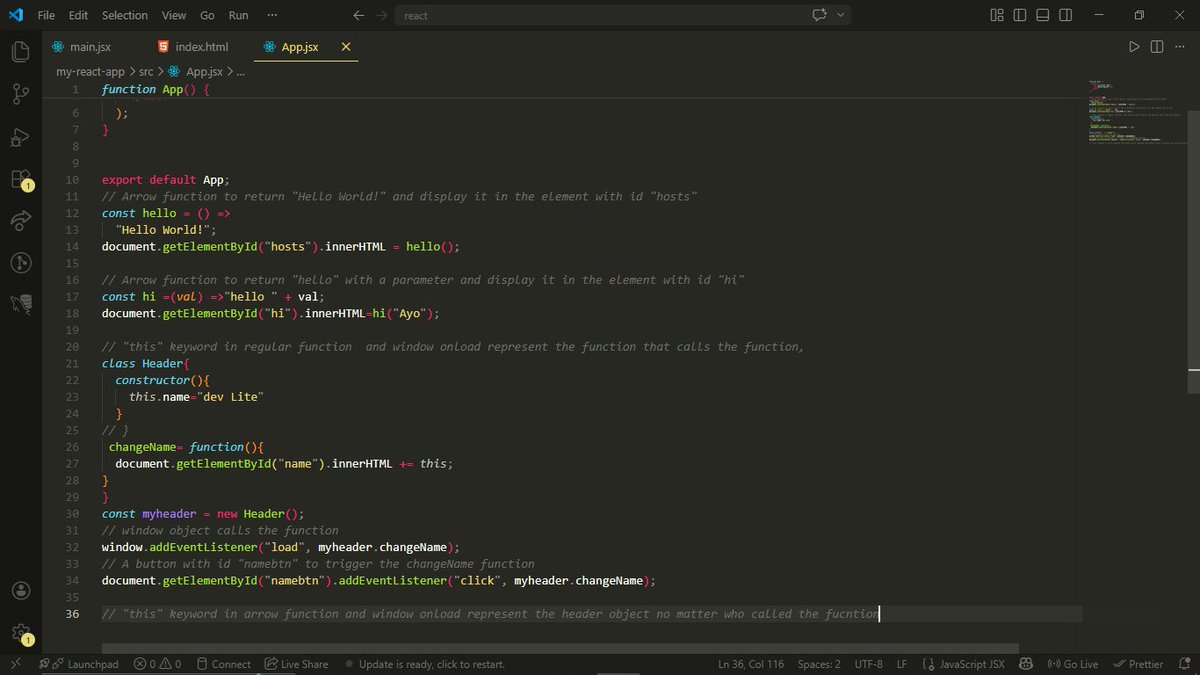Open the Copilot chat icon in title bar
The width and height of the screenshot is (1200, 675).
coord(820,15)
